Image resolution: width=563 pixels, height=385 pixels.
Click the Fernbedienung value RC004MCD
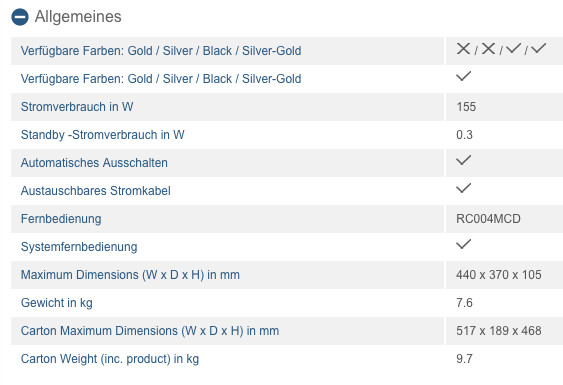pos(488,219)
